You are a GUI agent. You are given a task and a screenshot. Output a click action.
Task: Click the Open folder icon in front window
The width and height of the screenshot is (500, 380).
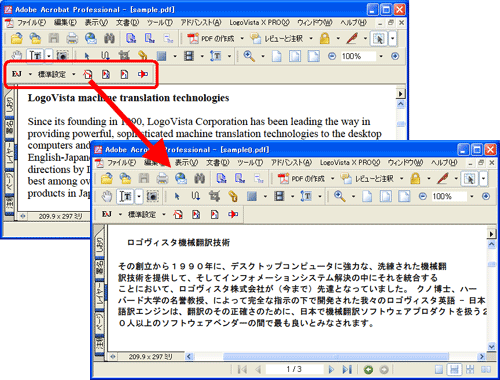coord(107,179)
